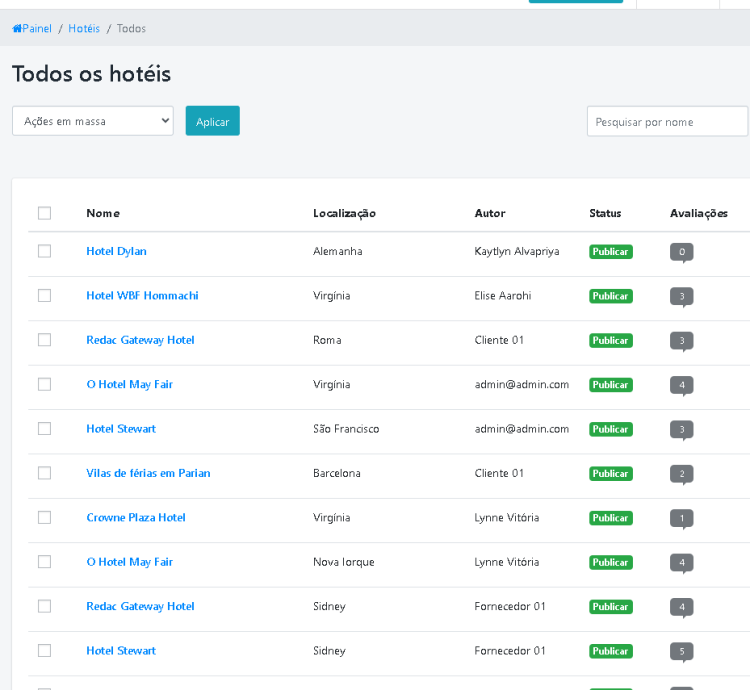Click the reviews count icon for Crowne Plaza Hotel

[682, 519]
